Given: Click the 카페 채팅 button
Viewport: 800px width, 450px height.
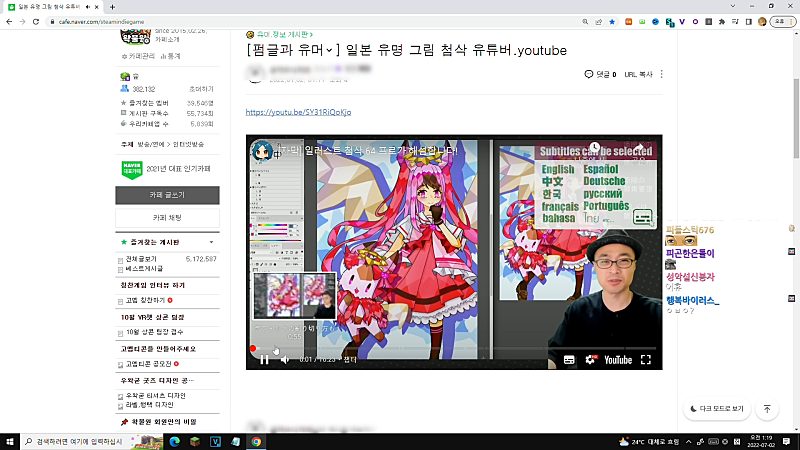Looking at the screenshot, I should (x=167, y=218).
